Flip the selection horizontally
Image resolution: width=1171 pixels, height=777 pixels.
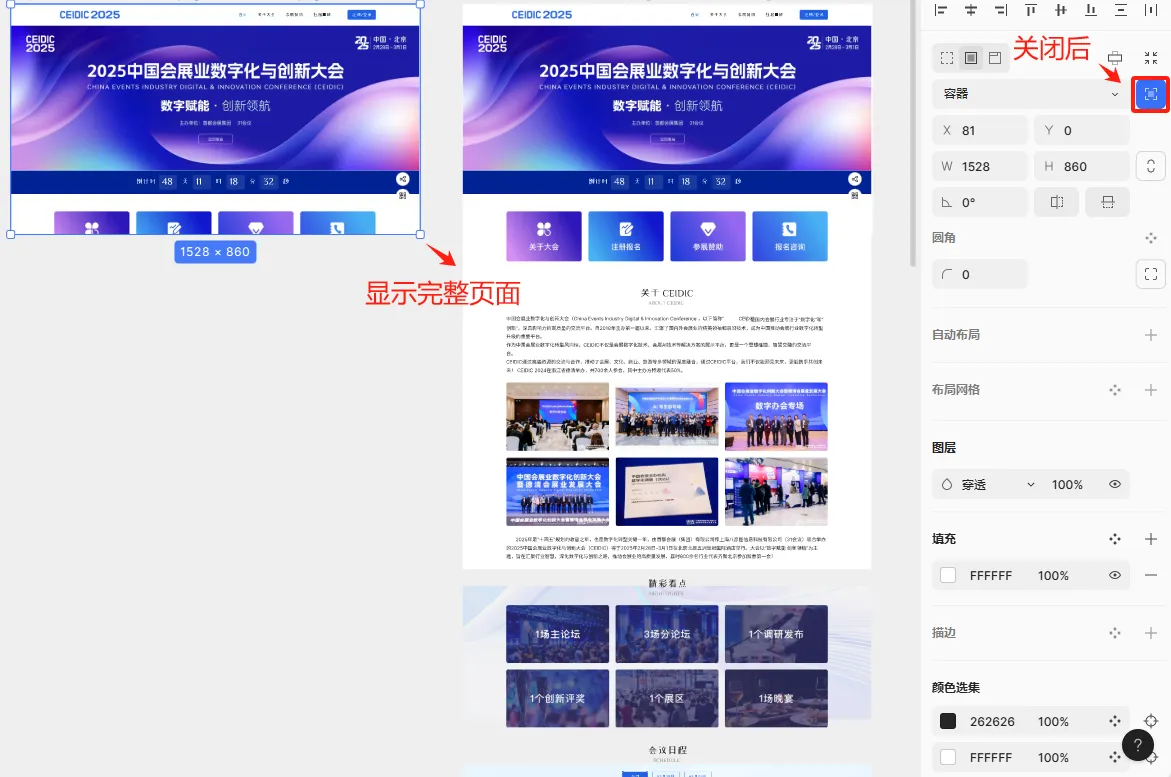pos(1057,202)
